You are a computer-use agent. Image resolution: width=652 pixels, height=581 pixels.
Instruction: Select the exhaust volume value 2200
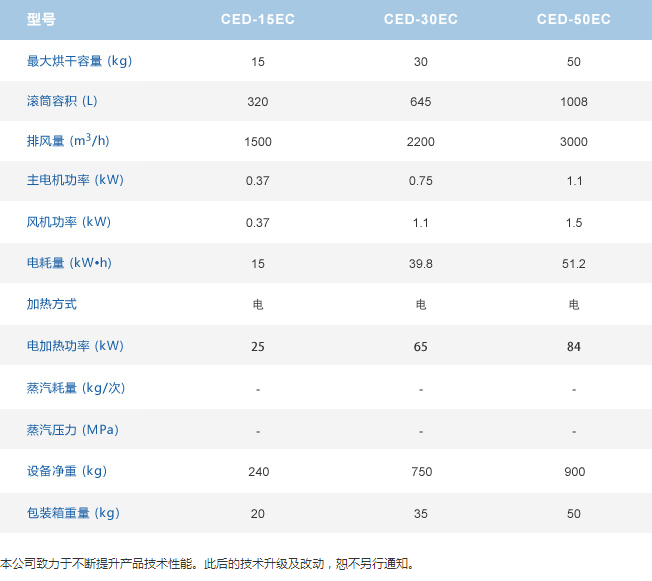click(421, 142)
